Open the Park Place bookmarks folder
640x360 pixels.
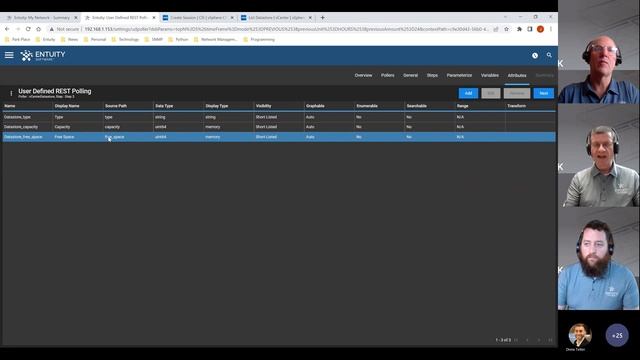[x=18, y=40]
